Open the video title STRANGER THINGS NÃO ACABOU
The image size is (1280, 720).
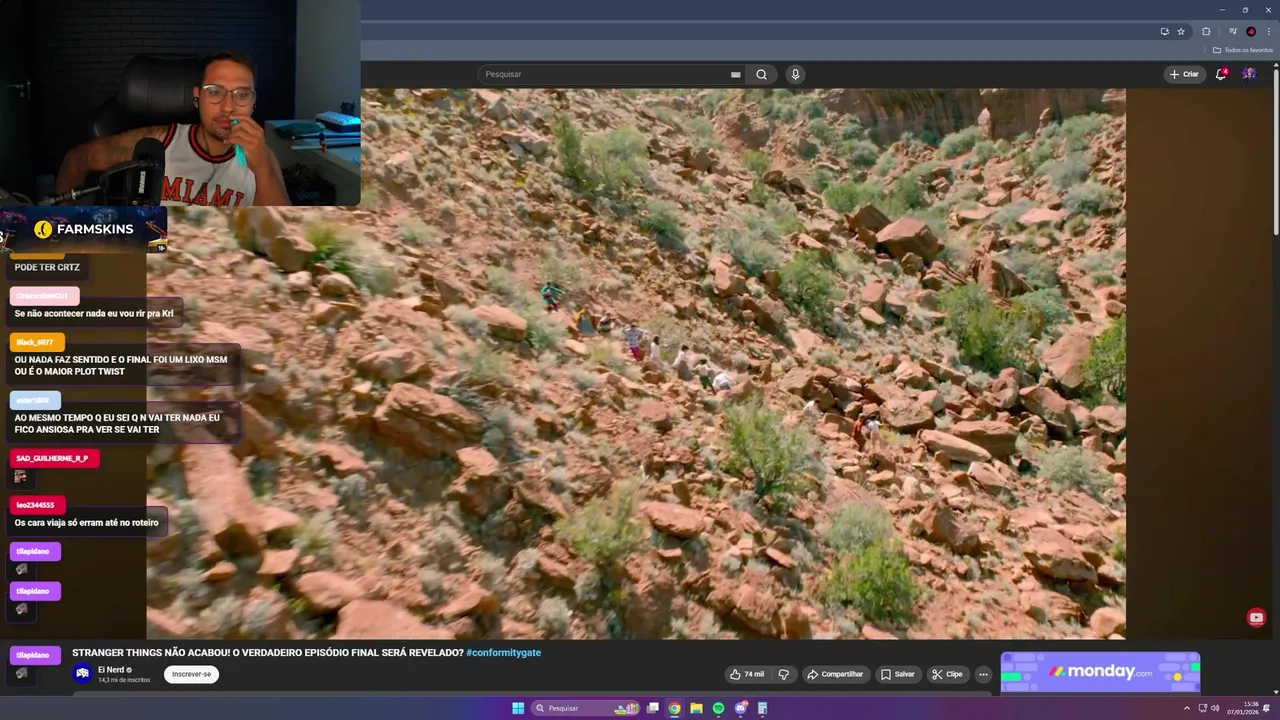(x=268, y=652)
